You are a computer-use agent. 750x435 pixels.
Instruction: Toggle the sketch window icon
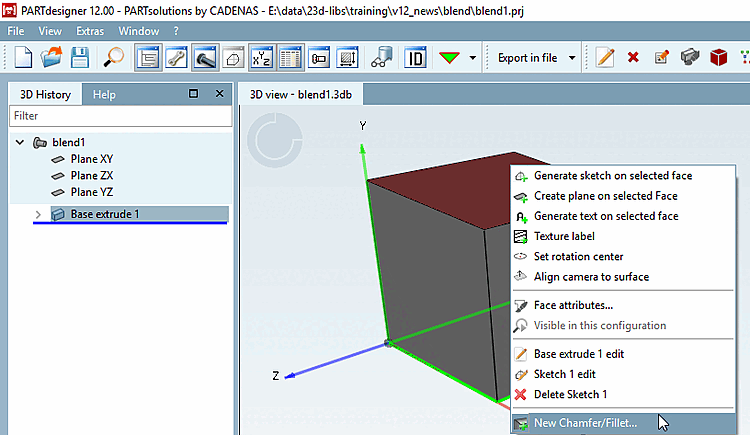[233, 58]
